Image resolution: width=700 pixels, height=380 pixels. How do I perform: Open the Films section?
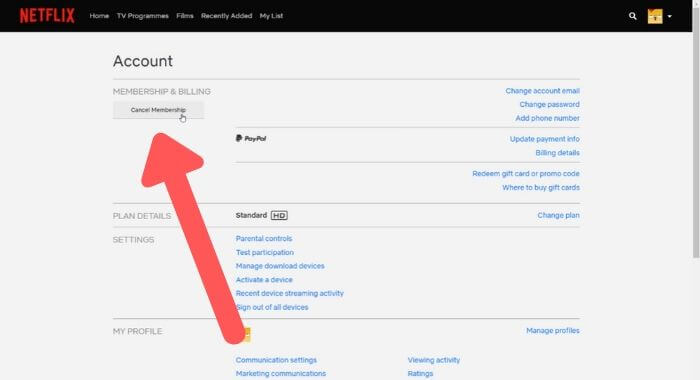[x=185, y=16]
